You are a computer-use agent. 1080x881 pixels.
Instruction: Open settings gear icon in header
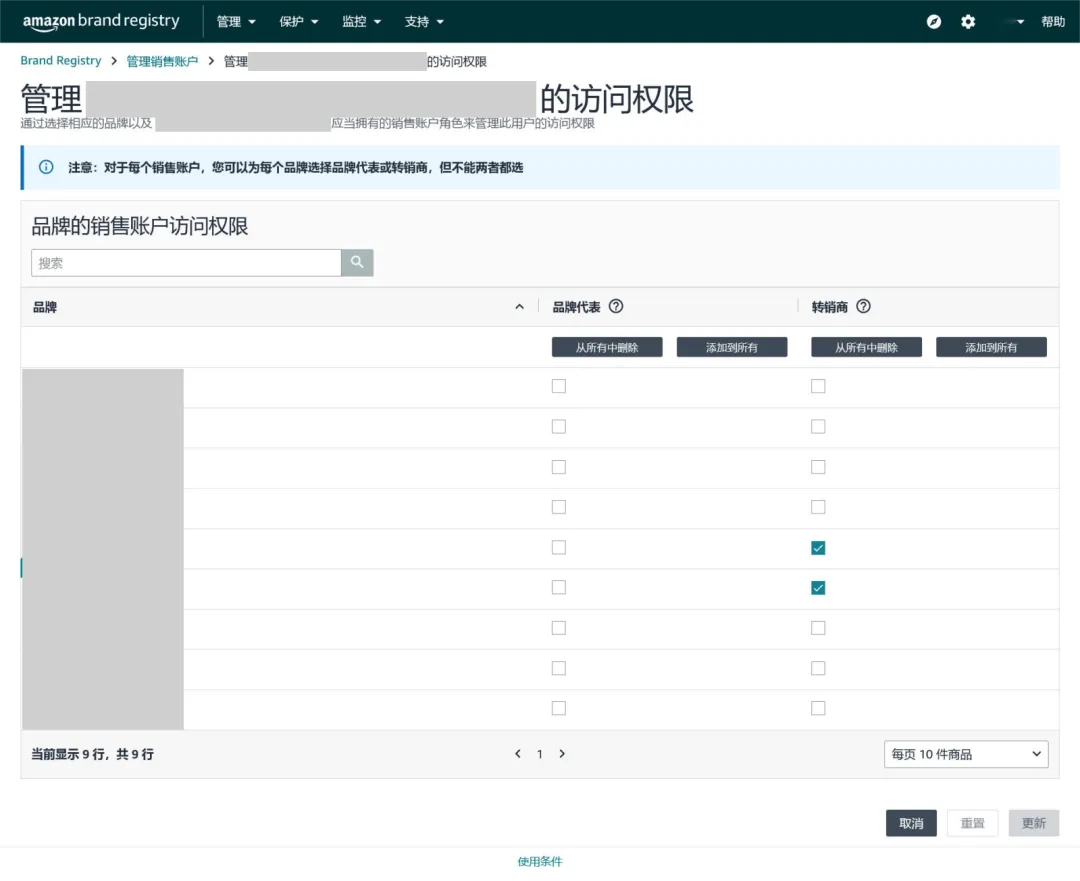point(968,22)
